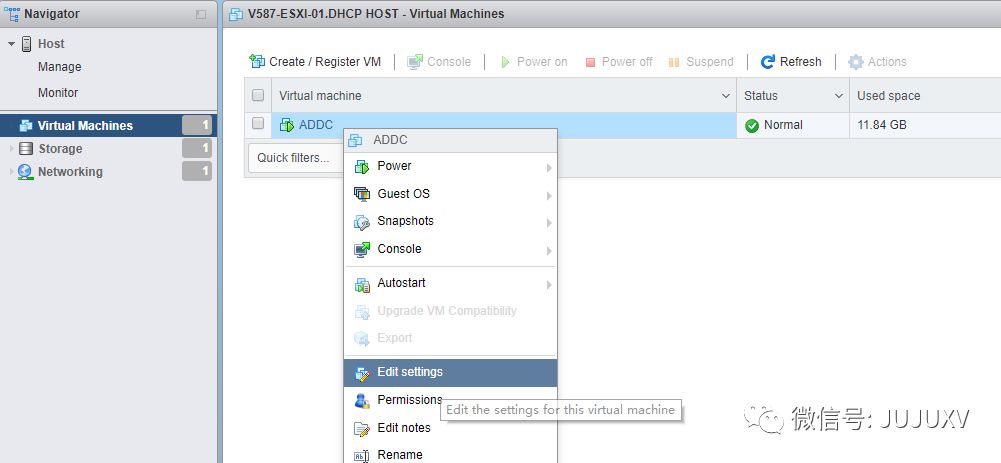Select Monitor under Host
Screen dimensions: 1001x463
[58, 93]
